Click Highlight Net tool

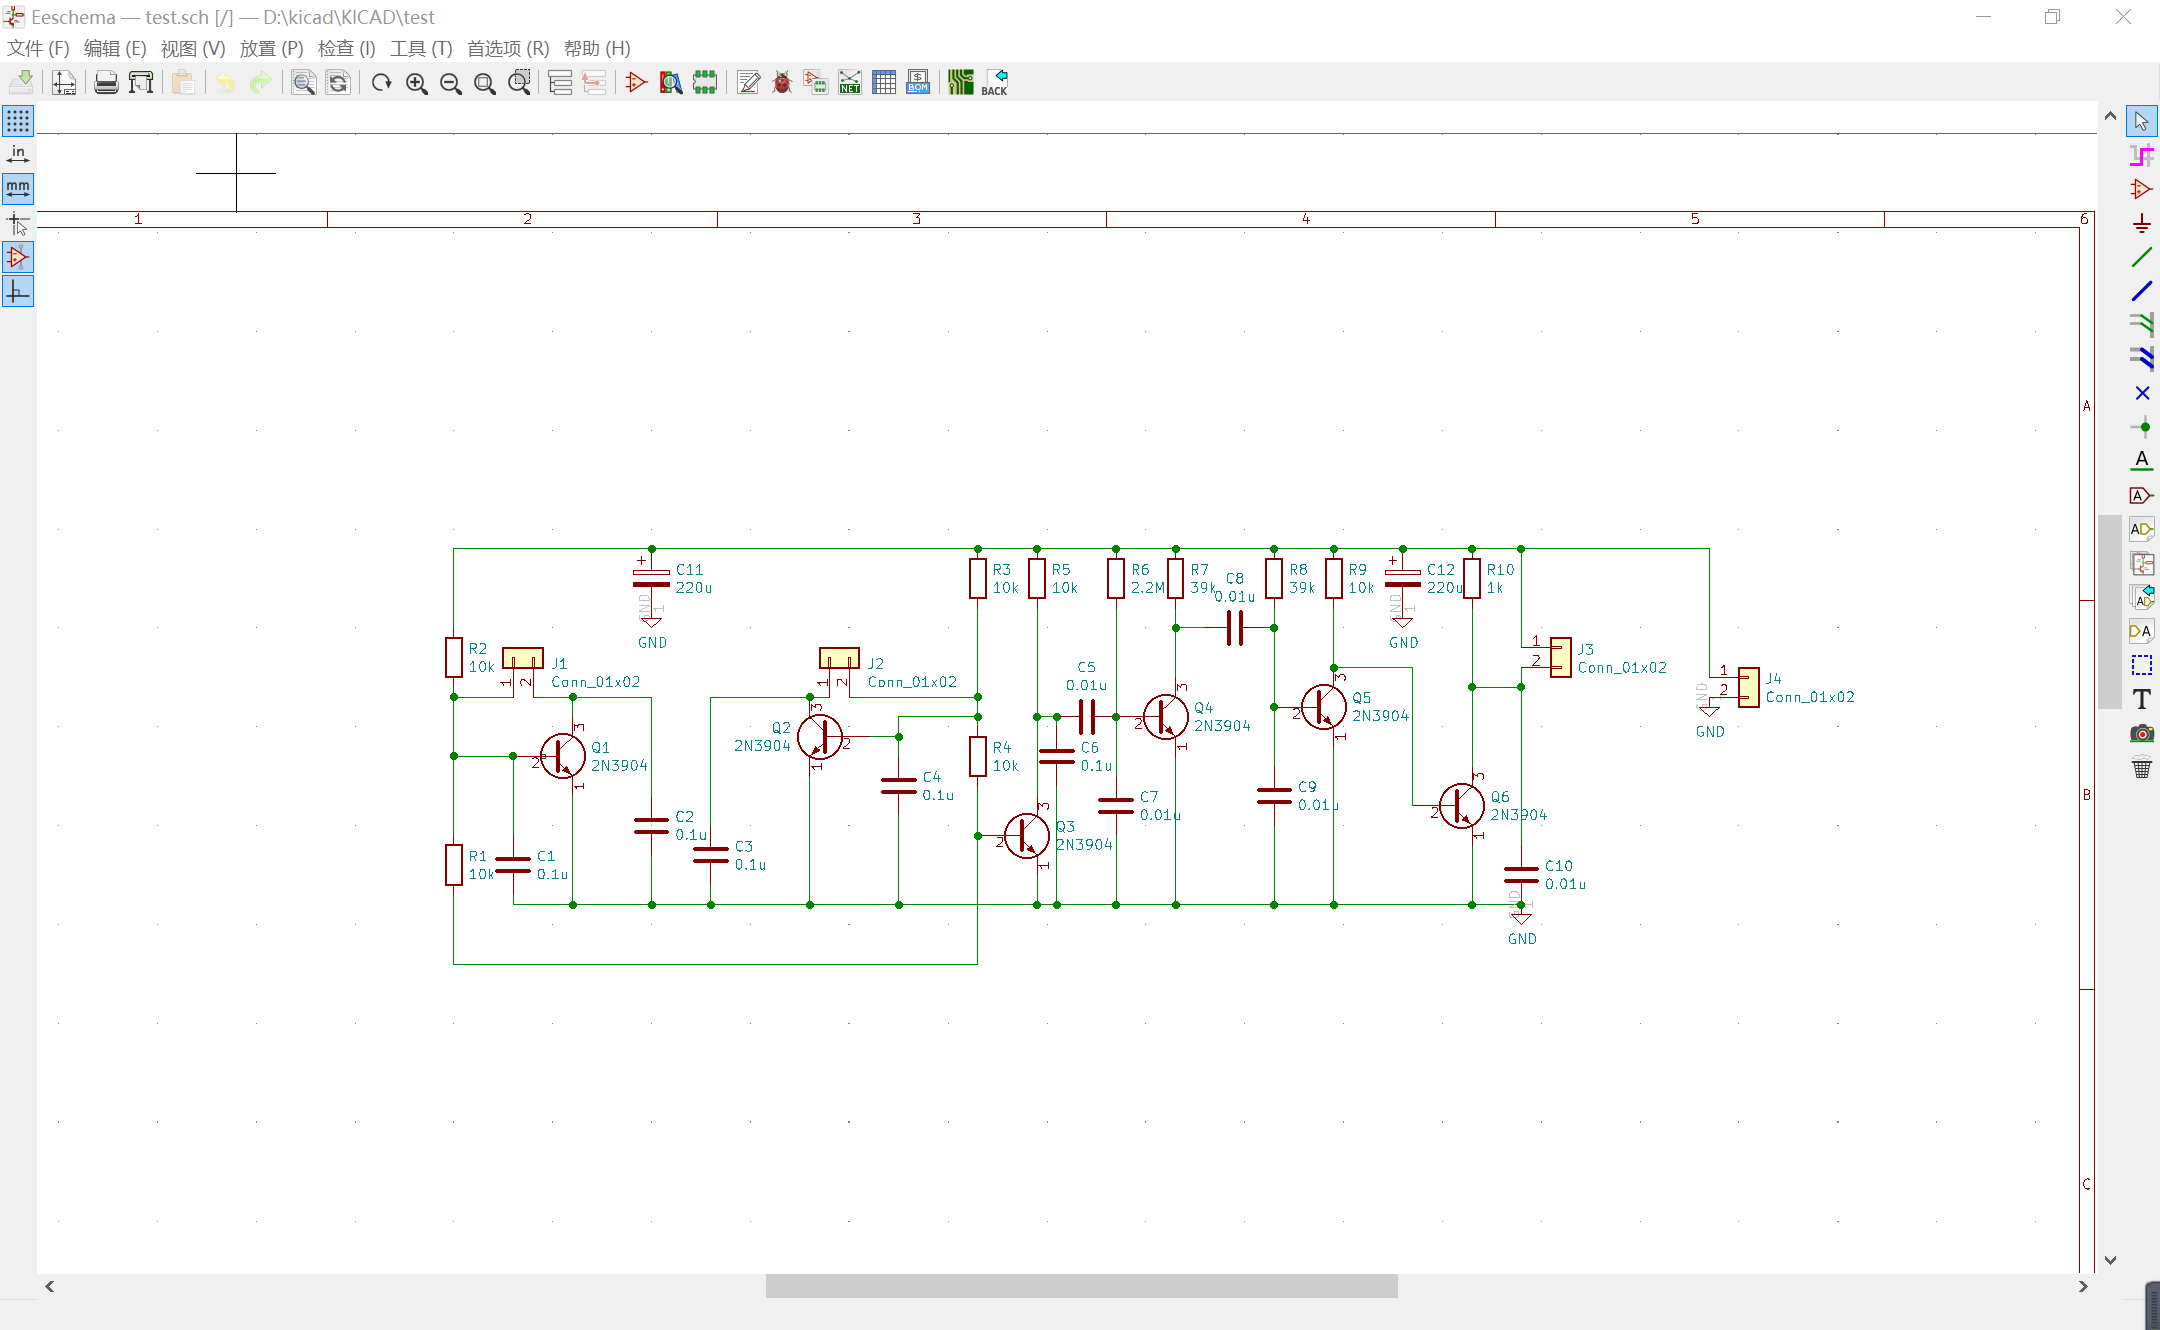click(x=2141, y=155)
